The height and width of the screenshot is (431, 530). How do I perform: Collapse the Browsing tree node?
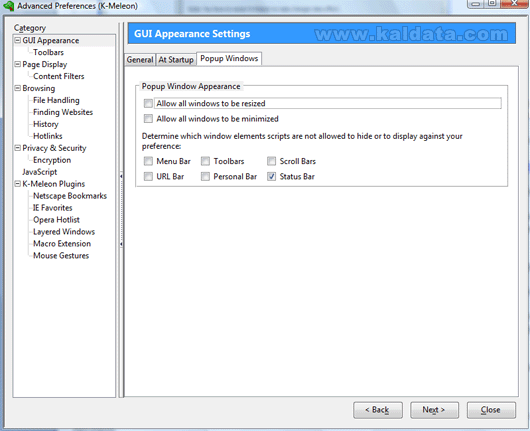18,88
